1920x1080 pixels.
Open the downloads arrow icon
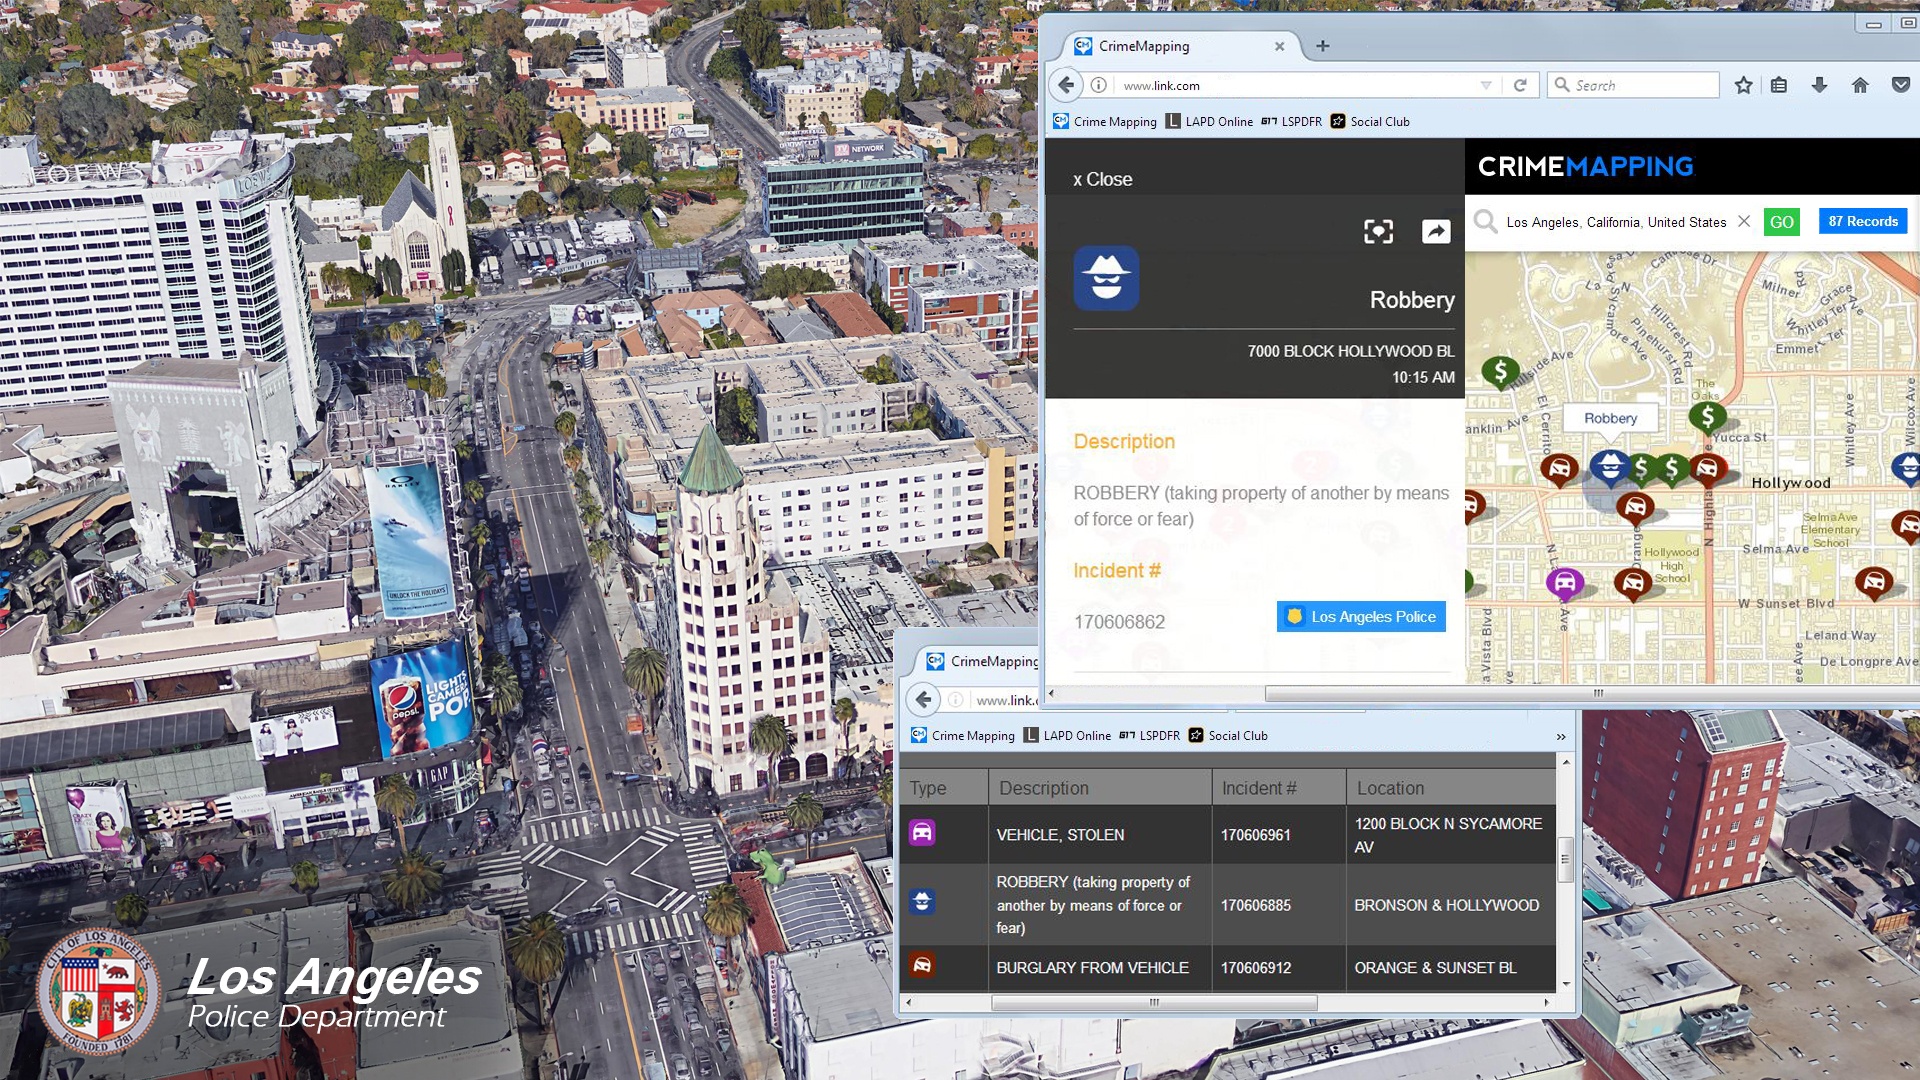(x=1819, y=85)
